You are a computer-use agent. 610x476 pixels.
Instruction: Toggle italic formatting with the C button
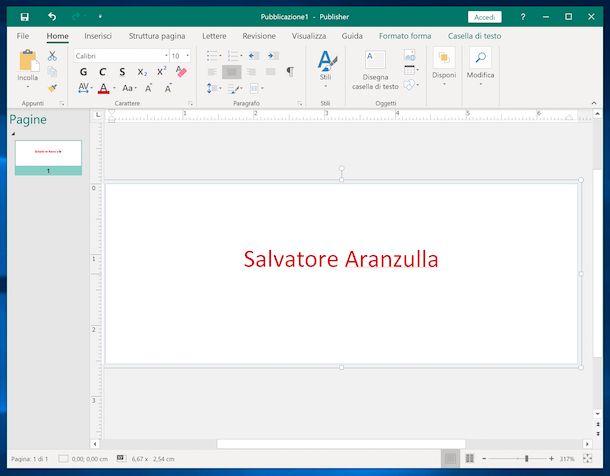(x=102, y=72)
